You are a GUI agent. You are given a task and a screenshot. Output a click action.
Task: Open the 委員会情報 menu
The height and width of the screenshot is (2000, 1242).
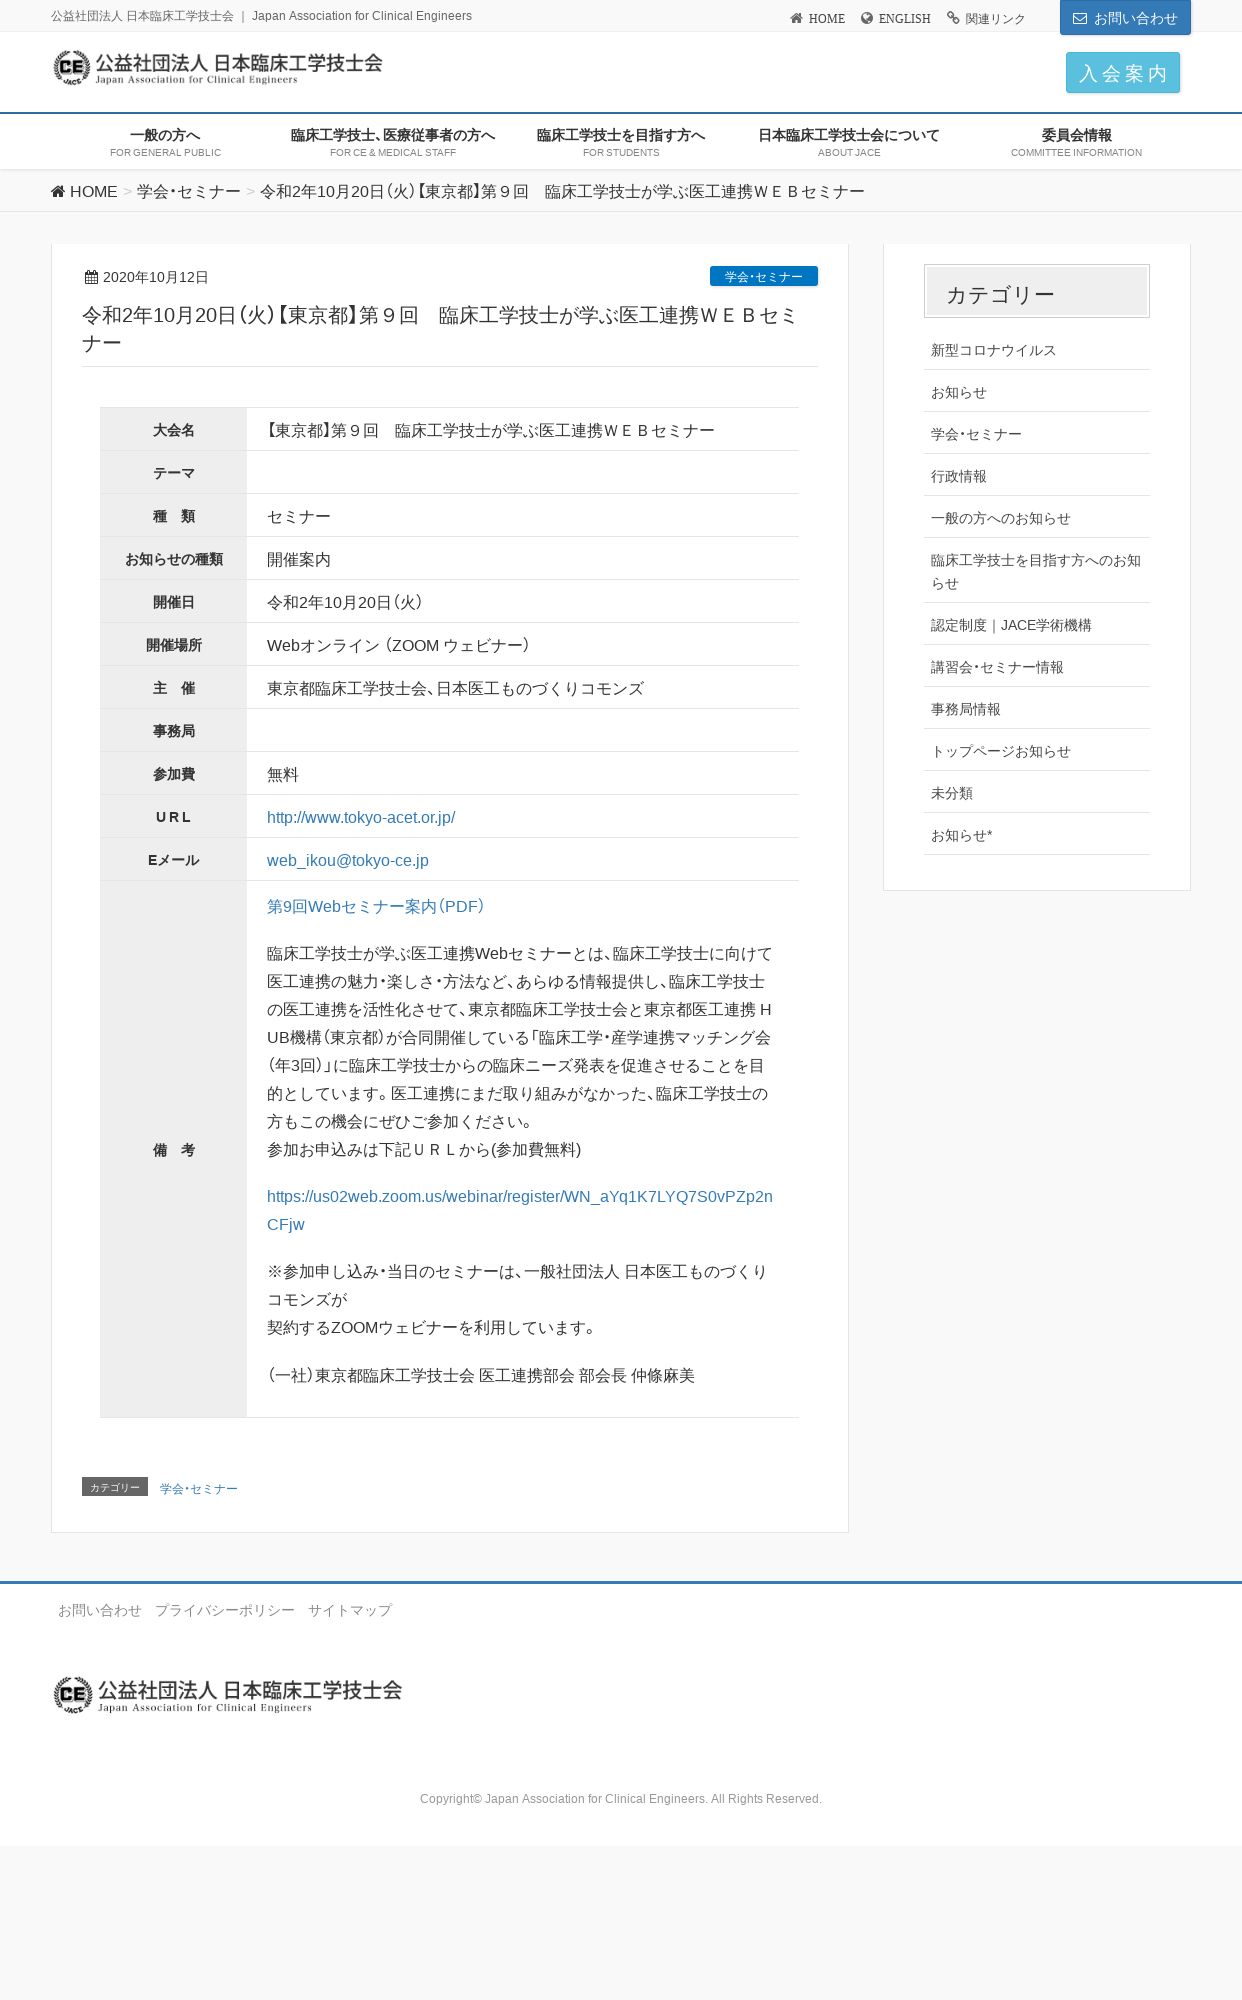[x=1076, y=142]
